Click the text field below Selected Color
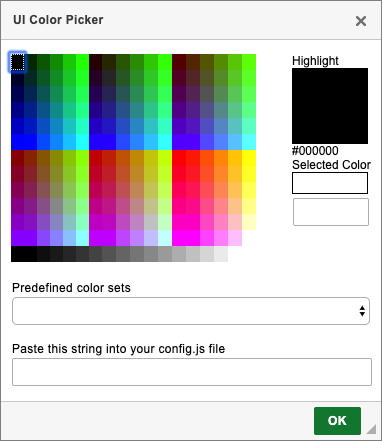 point(331,212)
